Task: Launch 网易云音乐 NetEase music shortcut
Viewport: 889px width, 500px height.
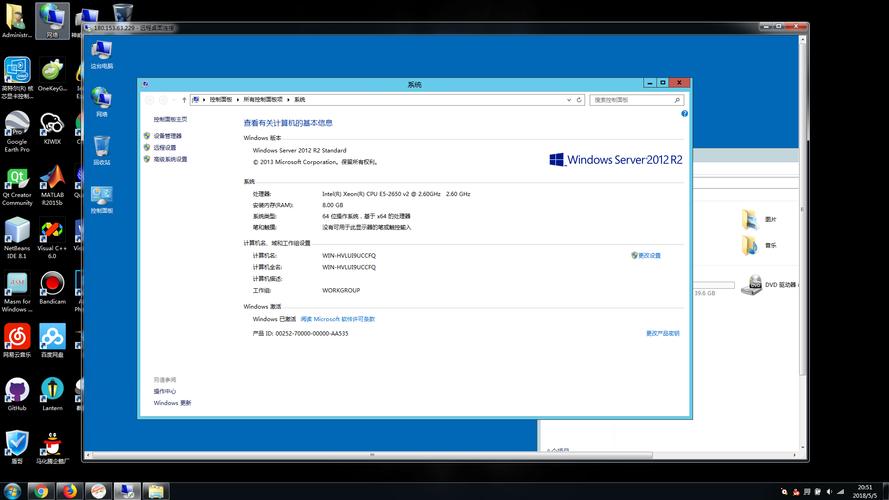Action: [16, 341]
